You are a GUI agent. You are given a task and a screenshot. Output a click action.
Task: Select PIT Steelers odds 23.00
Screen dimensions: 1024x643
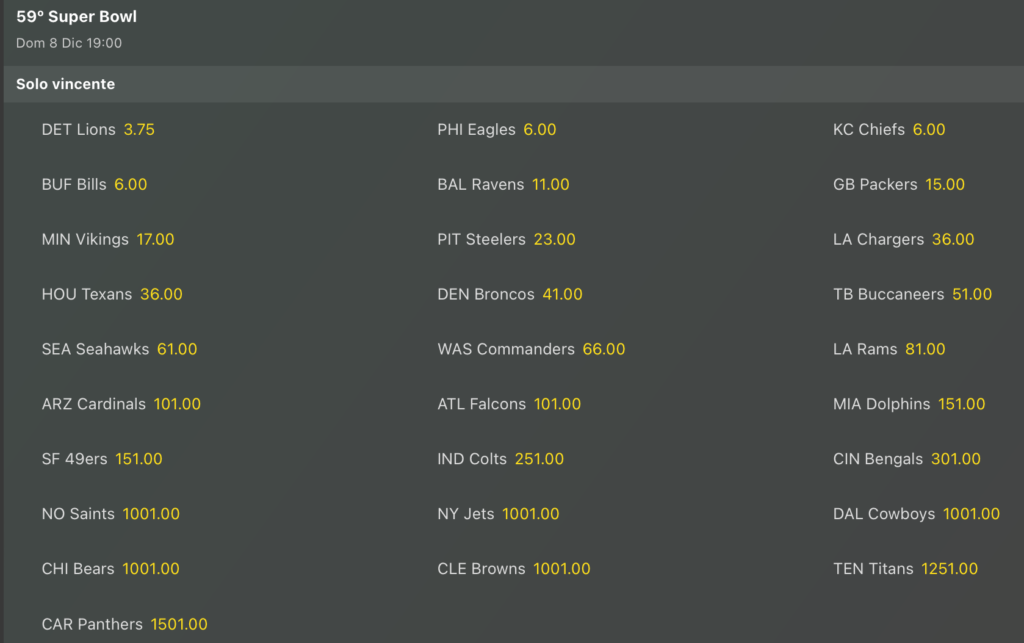[554, 240]
